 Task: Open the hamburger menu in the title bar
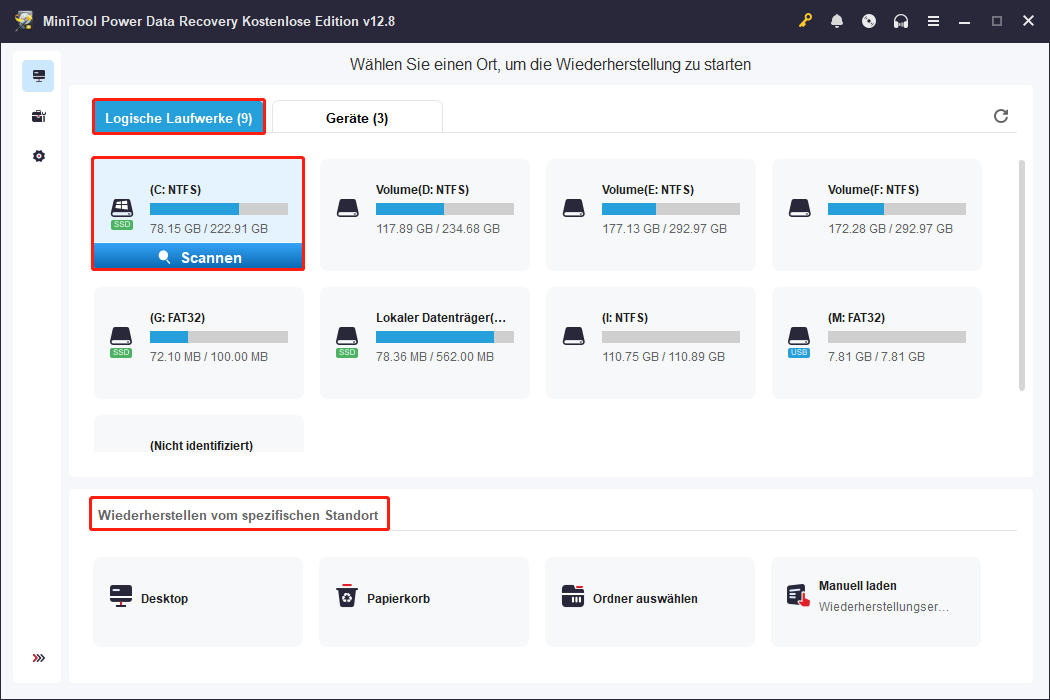(933, 20)
